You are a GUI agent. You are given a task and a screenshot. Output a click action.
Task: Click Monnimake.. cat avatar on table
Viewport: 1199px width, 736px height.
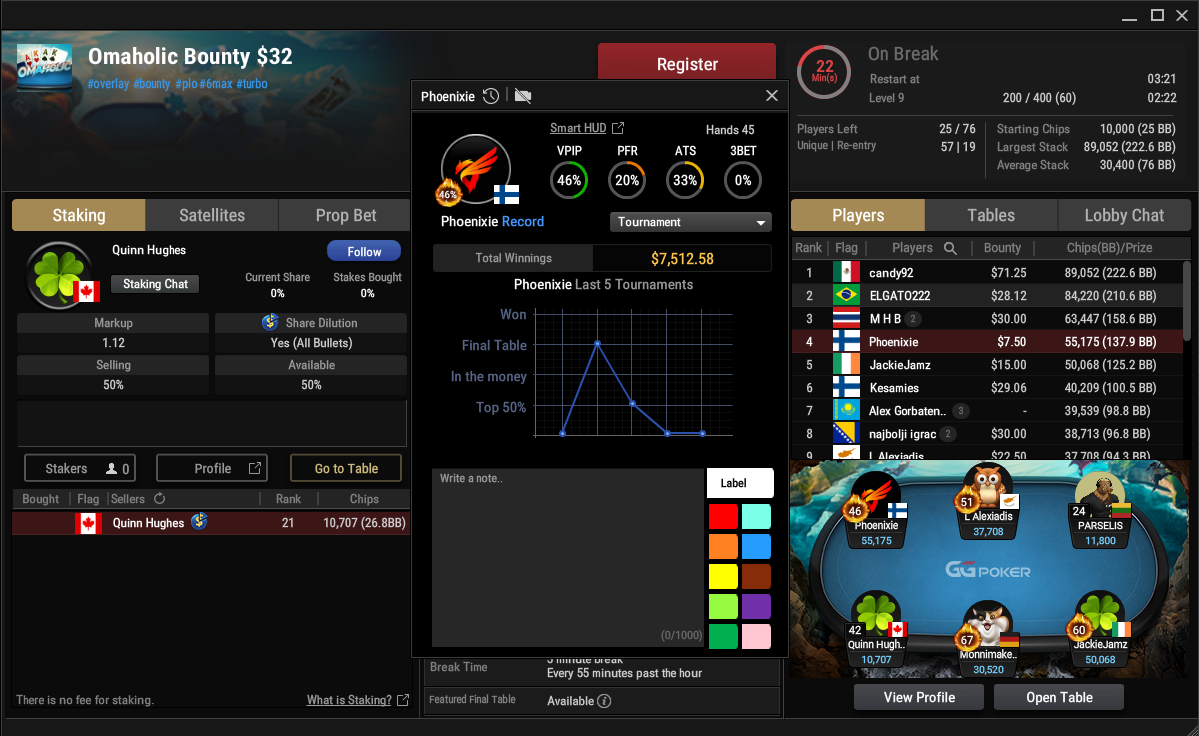(987, 623)
